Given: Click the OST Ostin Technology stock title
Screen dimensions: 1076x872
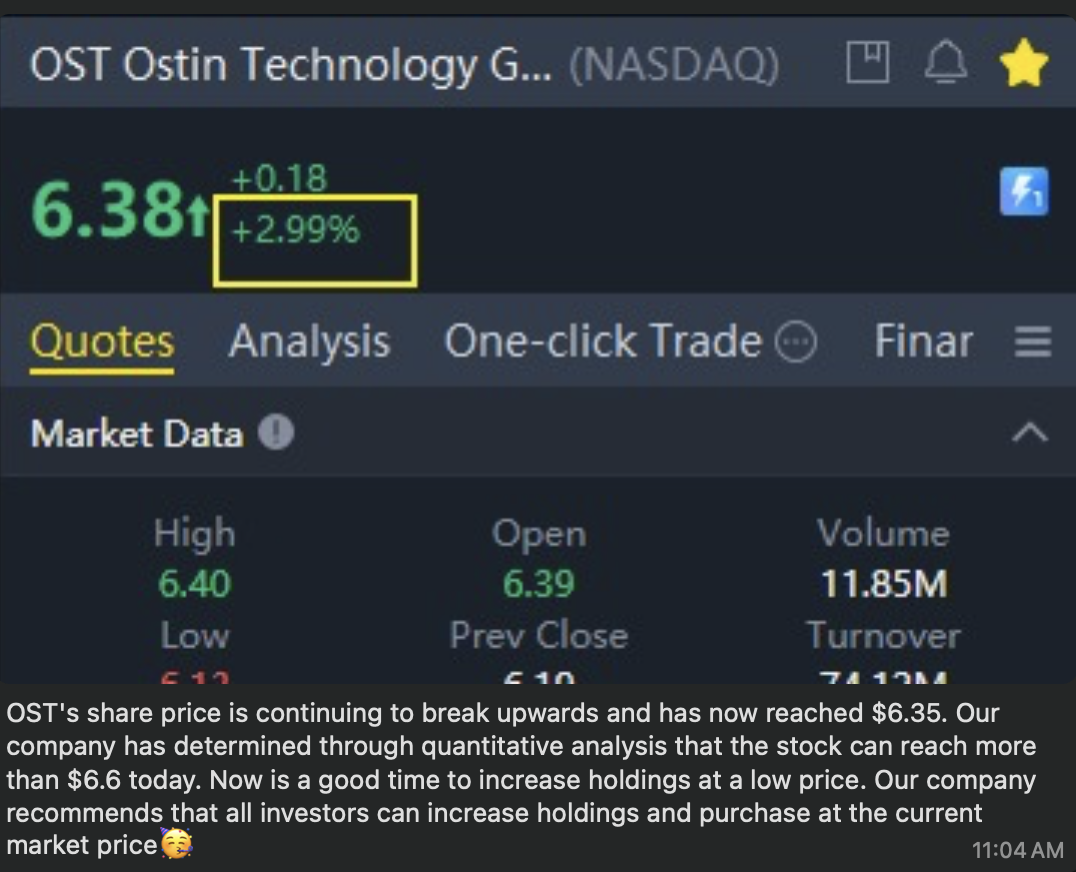Looking at the screenshot, I should click(x=290, y=64).
